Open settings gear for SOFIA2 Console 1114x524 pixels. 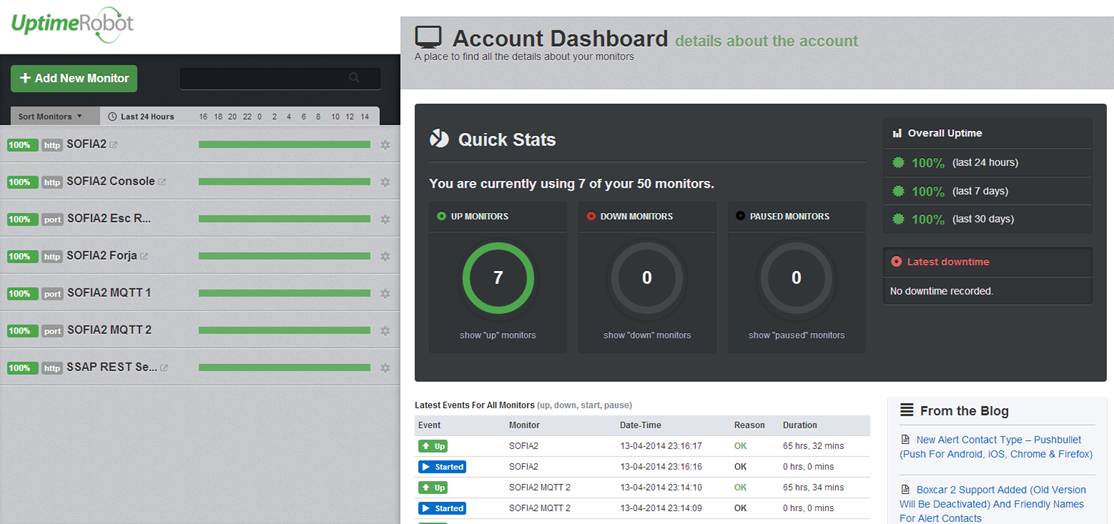click(x=385, y=182)
